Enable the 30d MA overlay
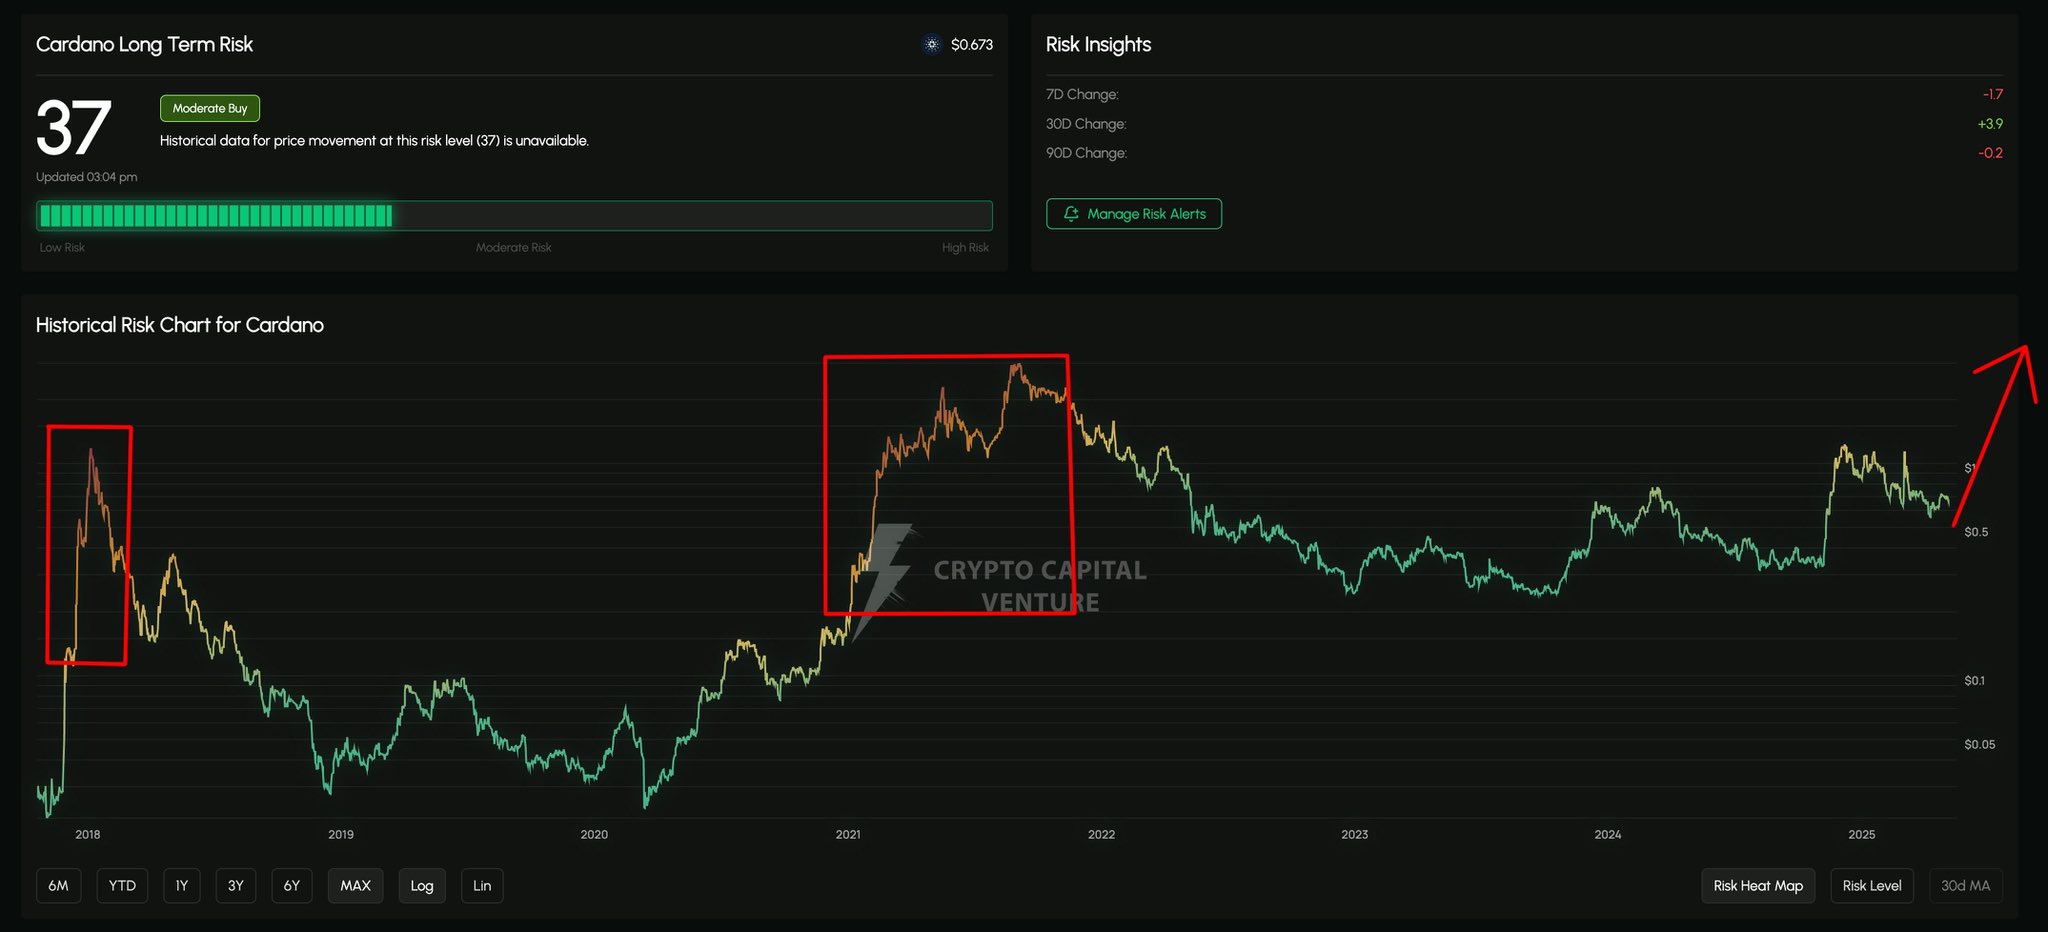Viewport: 2048px width, 932px height. 1965,886
